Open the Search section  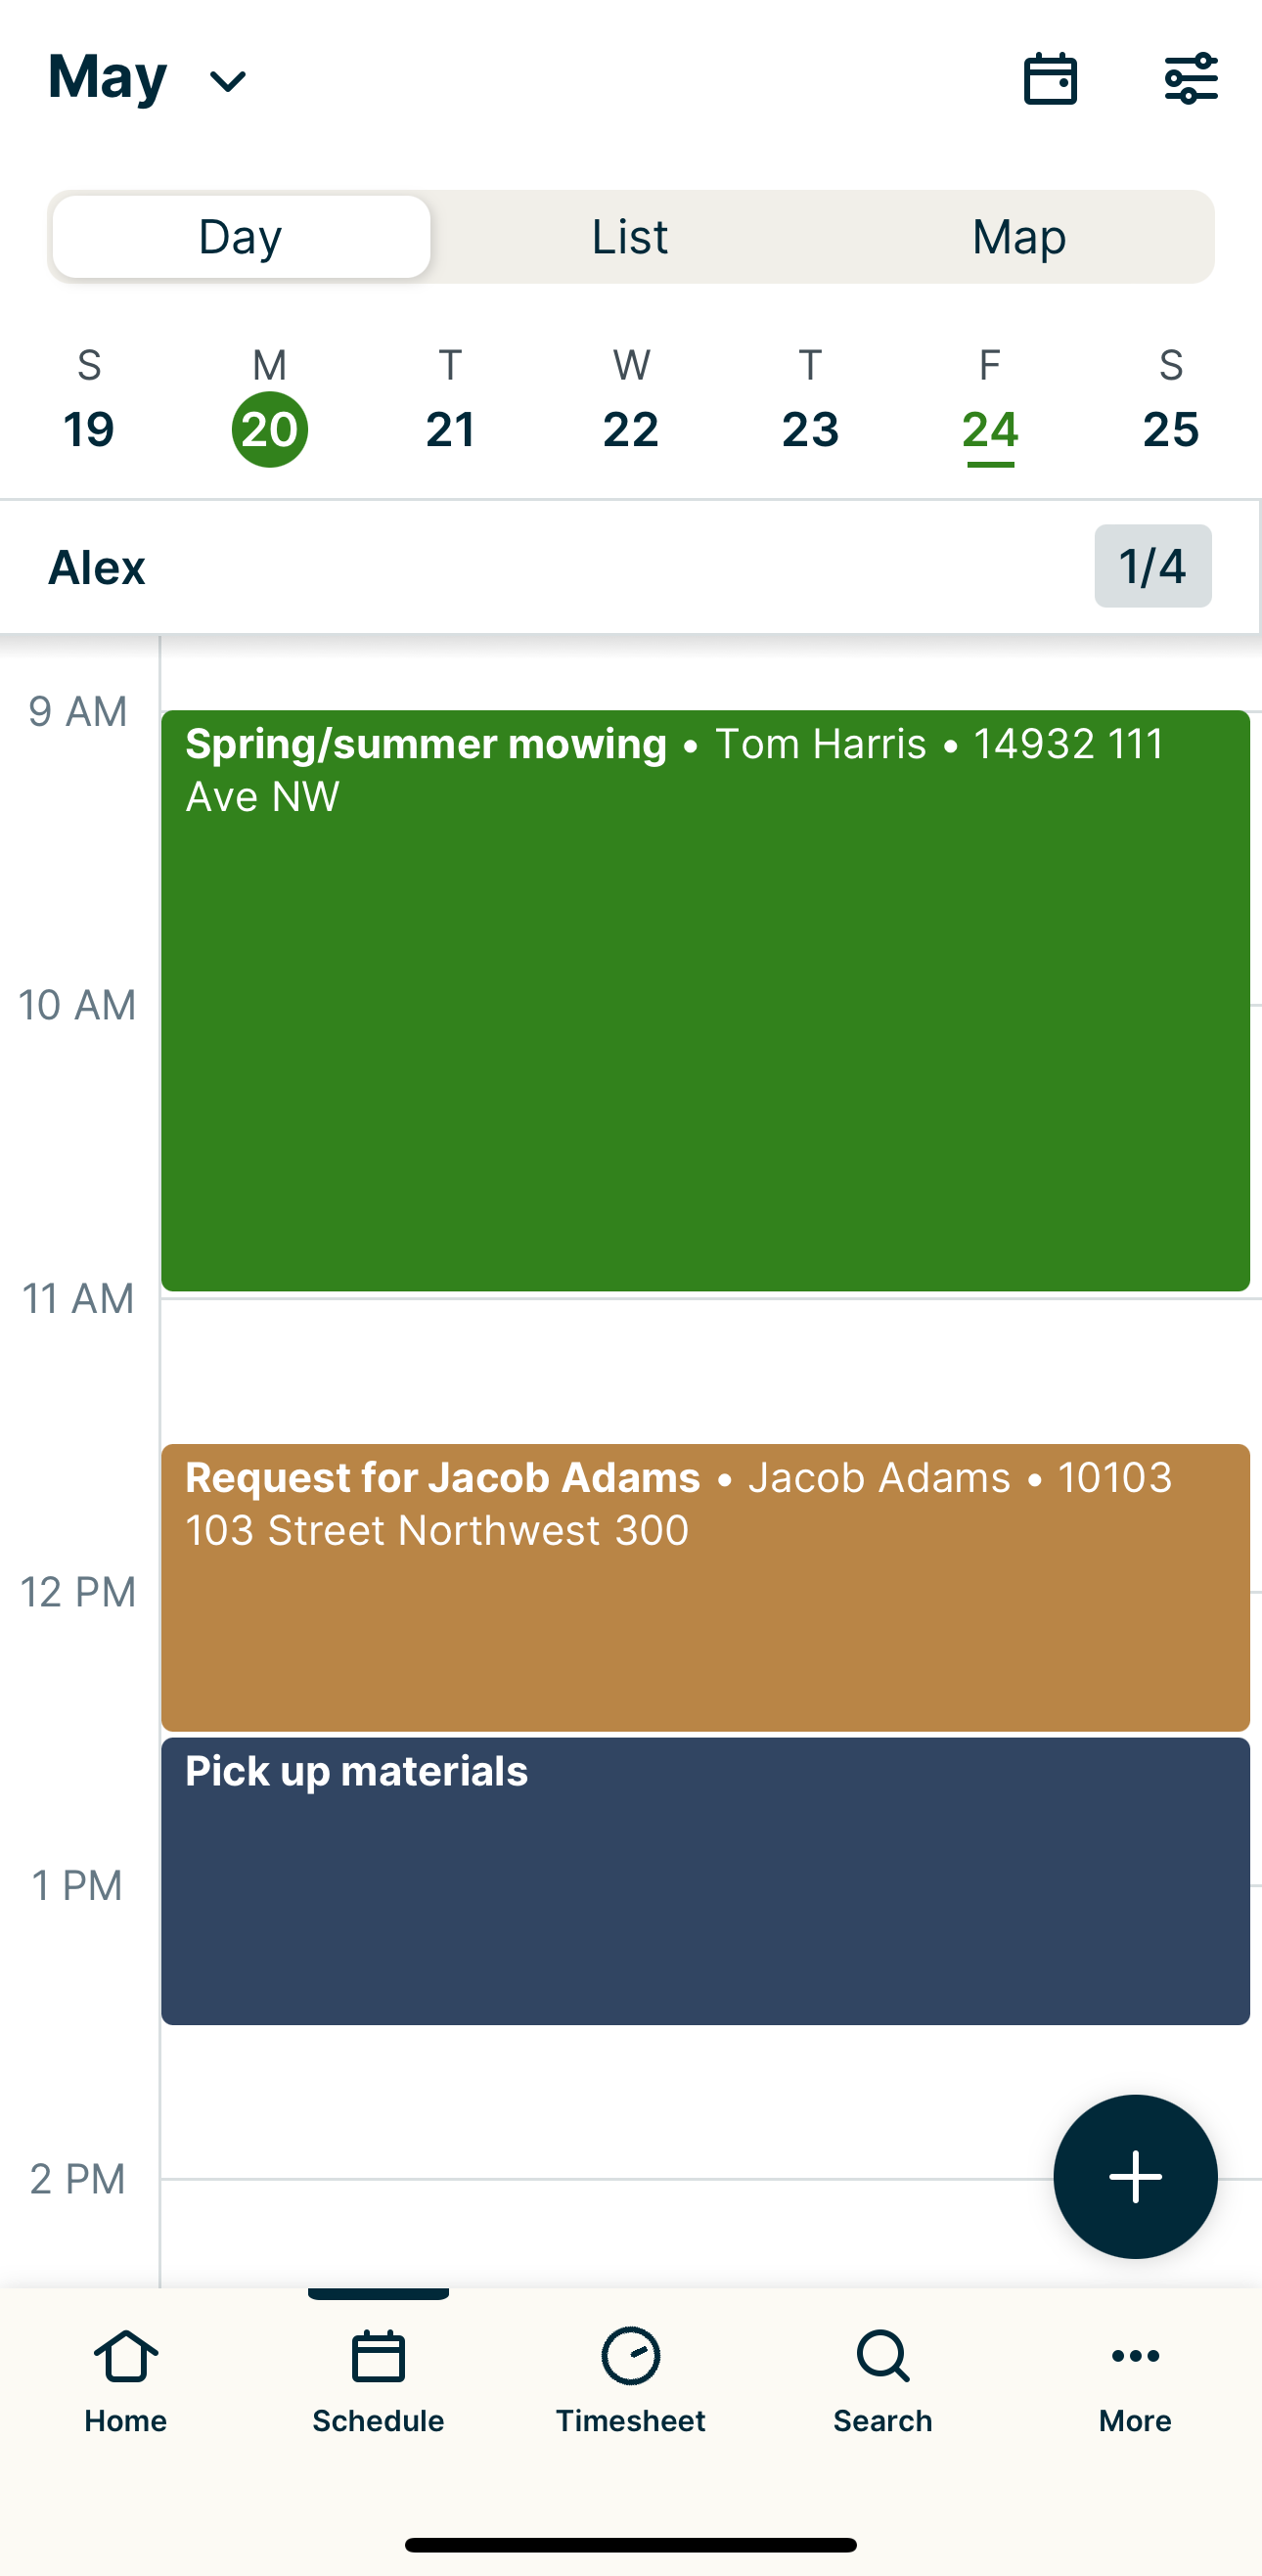882,2380
